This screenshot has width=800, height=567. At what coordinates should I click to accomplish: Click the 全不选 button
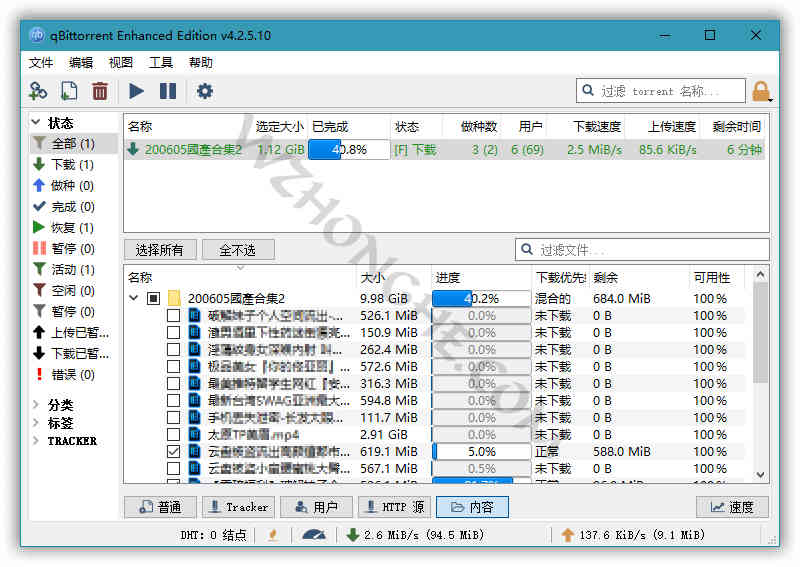point(238,250)
